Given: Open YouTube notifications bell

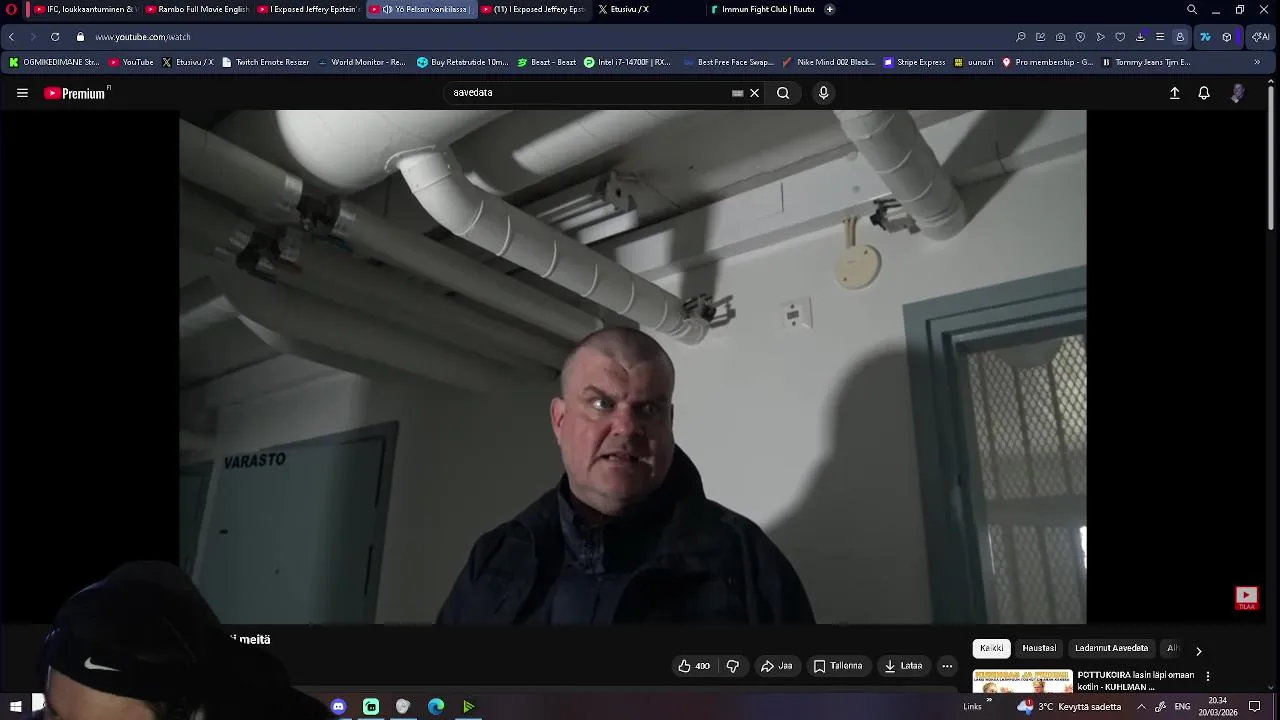Looking at the screenshot, I should click(1204, 93).
